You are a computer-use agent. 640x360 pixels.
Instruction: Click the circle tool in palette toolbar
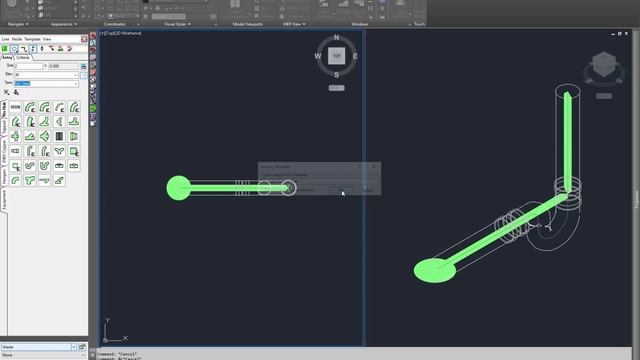click(14, 49)
